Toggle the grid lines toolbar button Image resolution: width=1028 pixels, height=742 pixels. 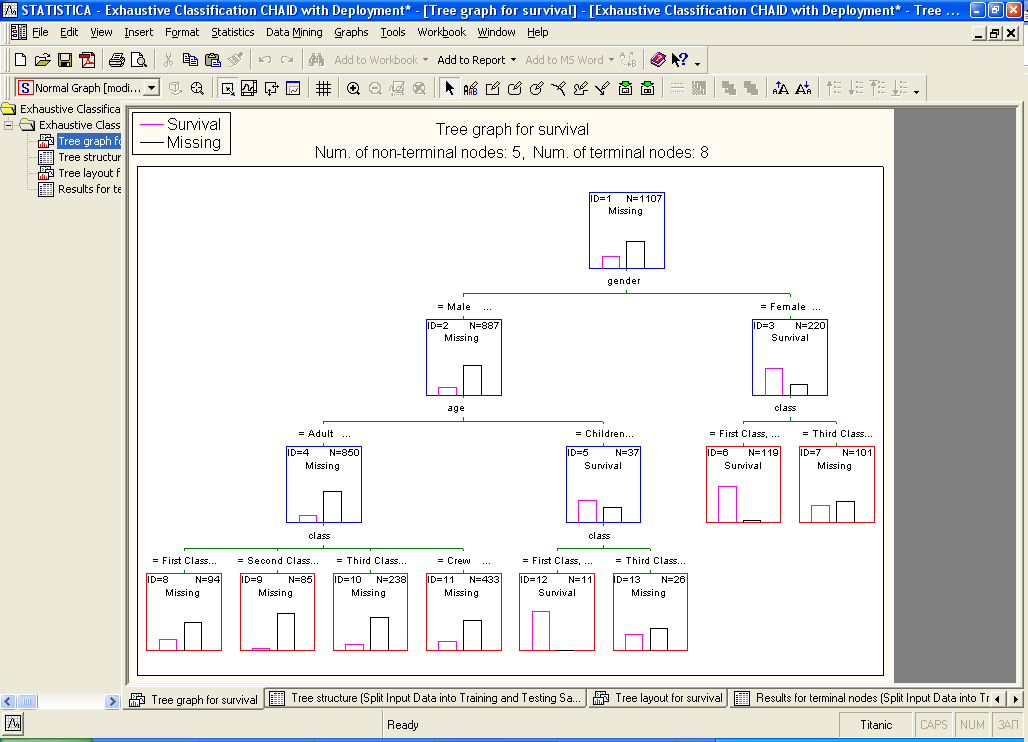(x=323, y=88)
